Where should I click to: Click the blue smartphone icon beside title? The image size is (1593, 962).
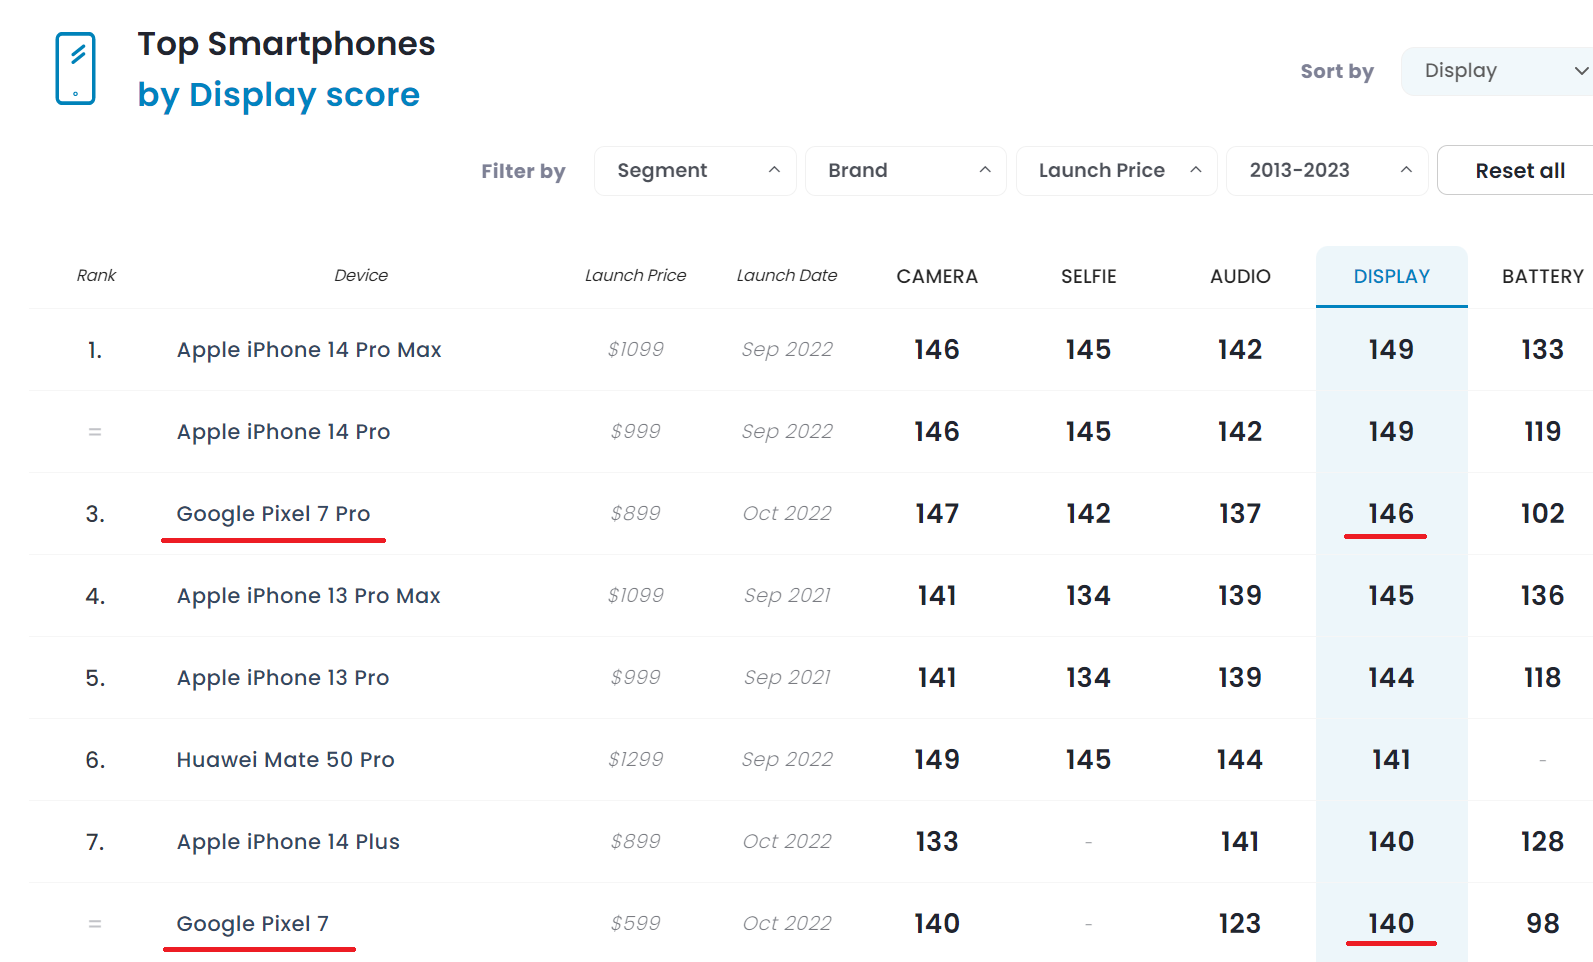(x=75, y=68)
